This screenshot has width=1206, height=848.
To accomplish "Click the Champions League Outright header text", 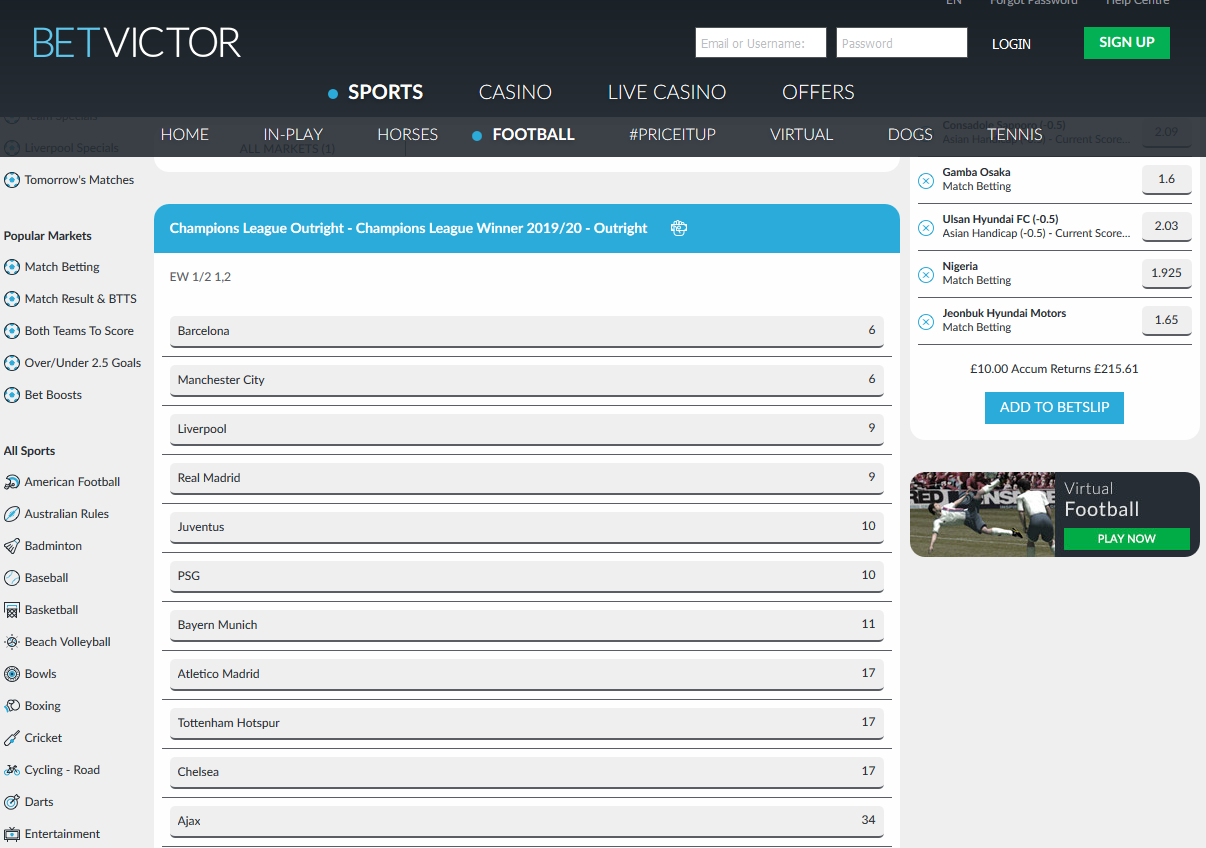I will click(x=408, y=228).
